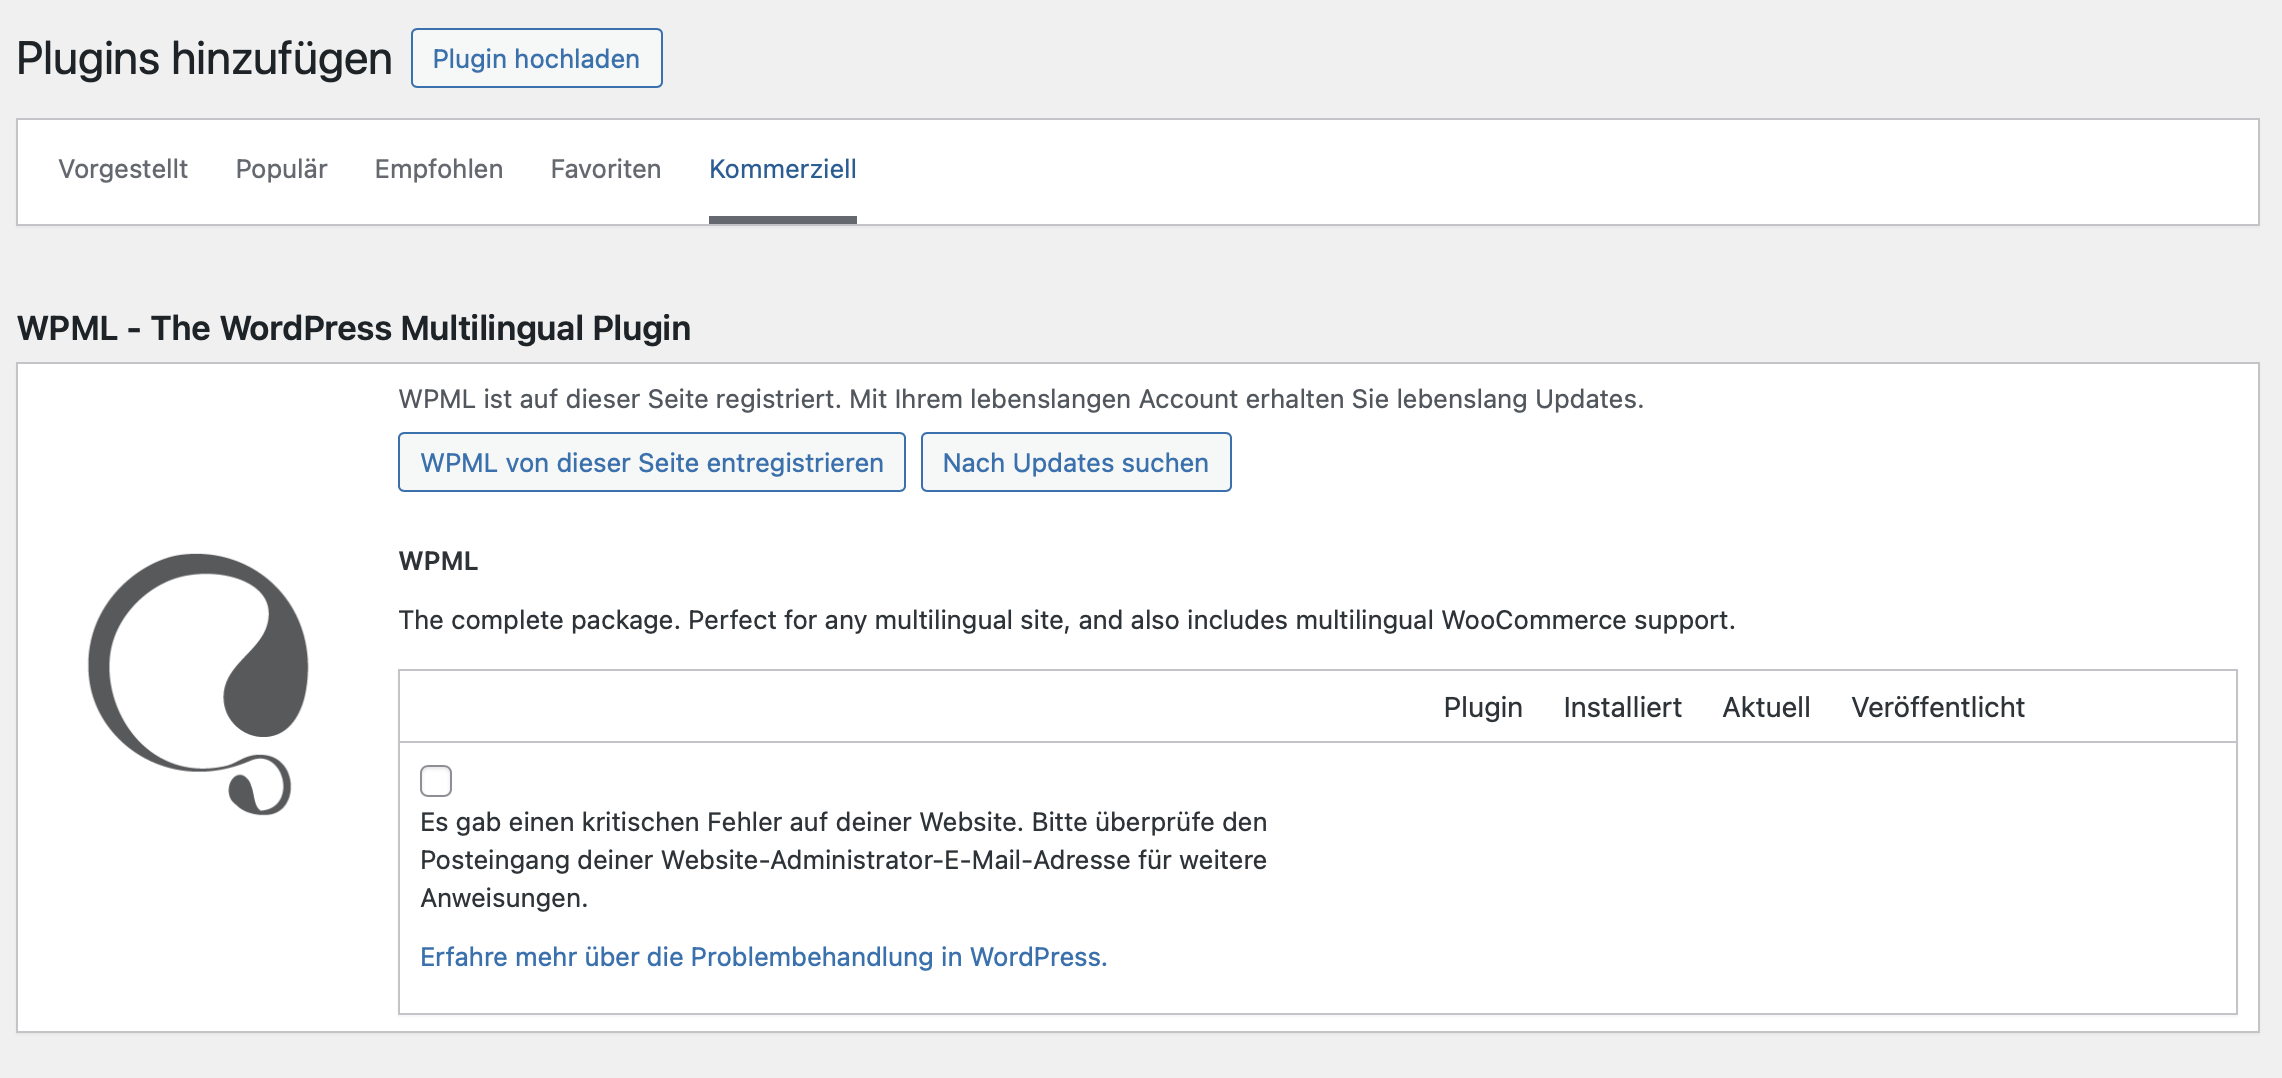Click Nach Updates suchen button
The width and height of the screenshot is (2282, 1078).
1076,462
